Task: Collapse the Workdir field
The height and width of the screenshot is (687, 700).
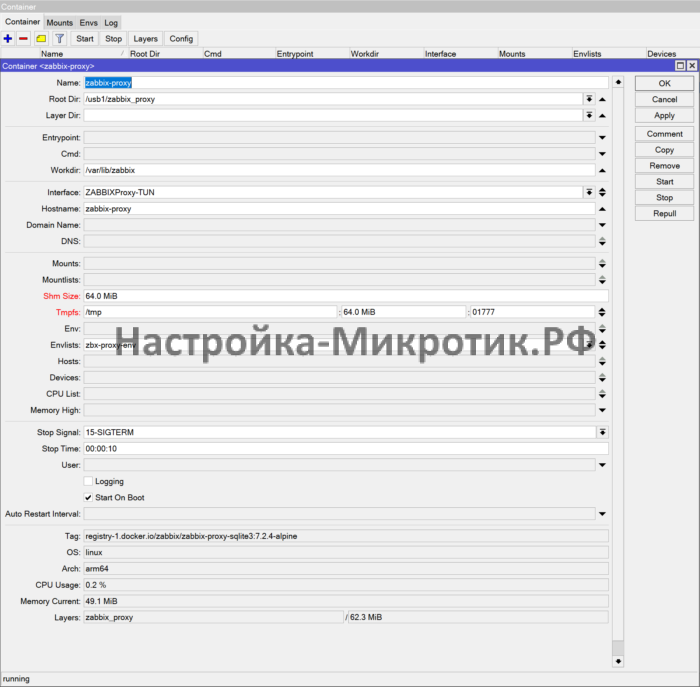Action: [602, 170]
